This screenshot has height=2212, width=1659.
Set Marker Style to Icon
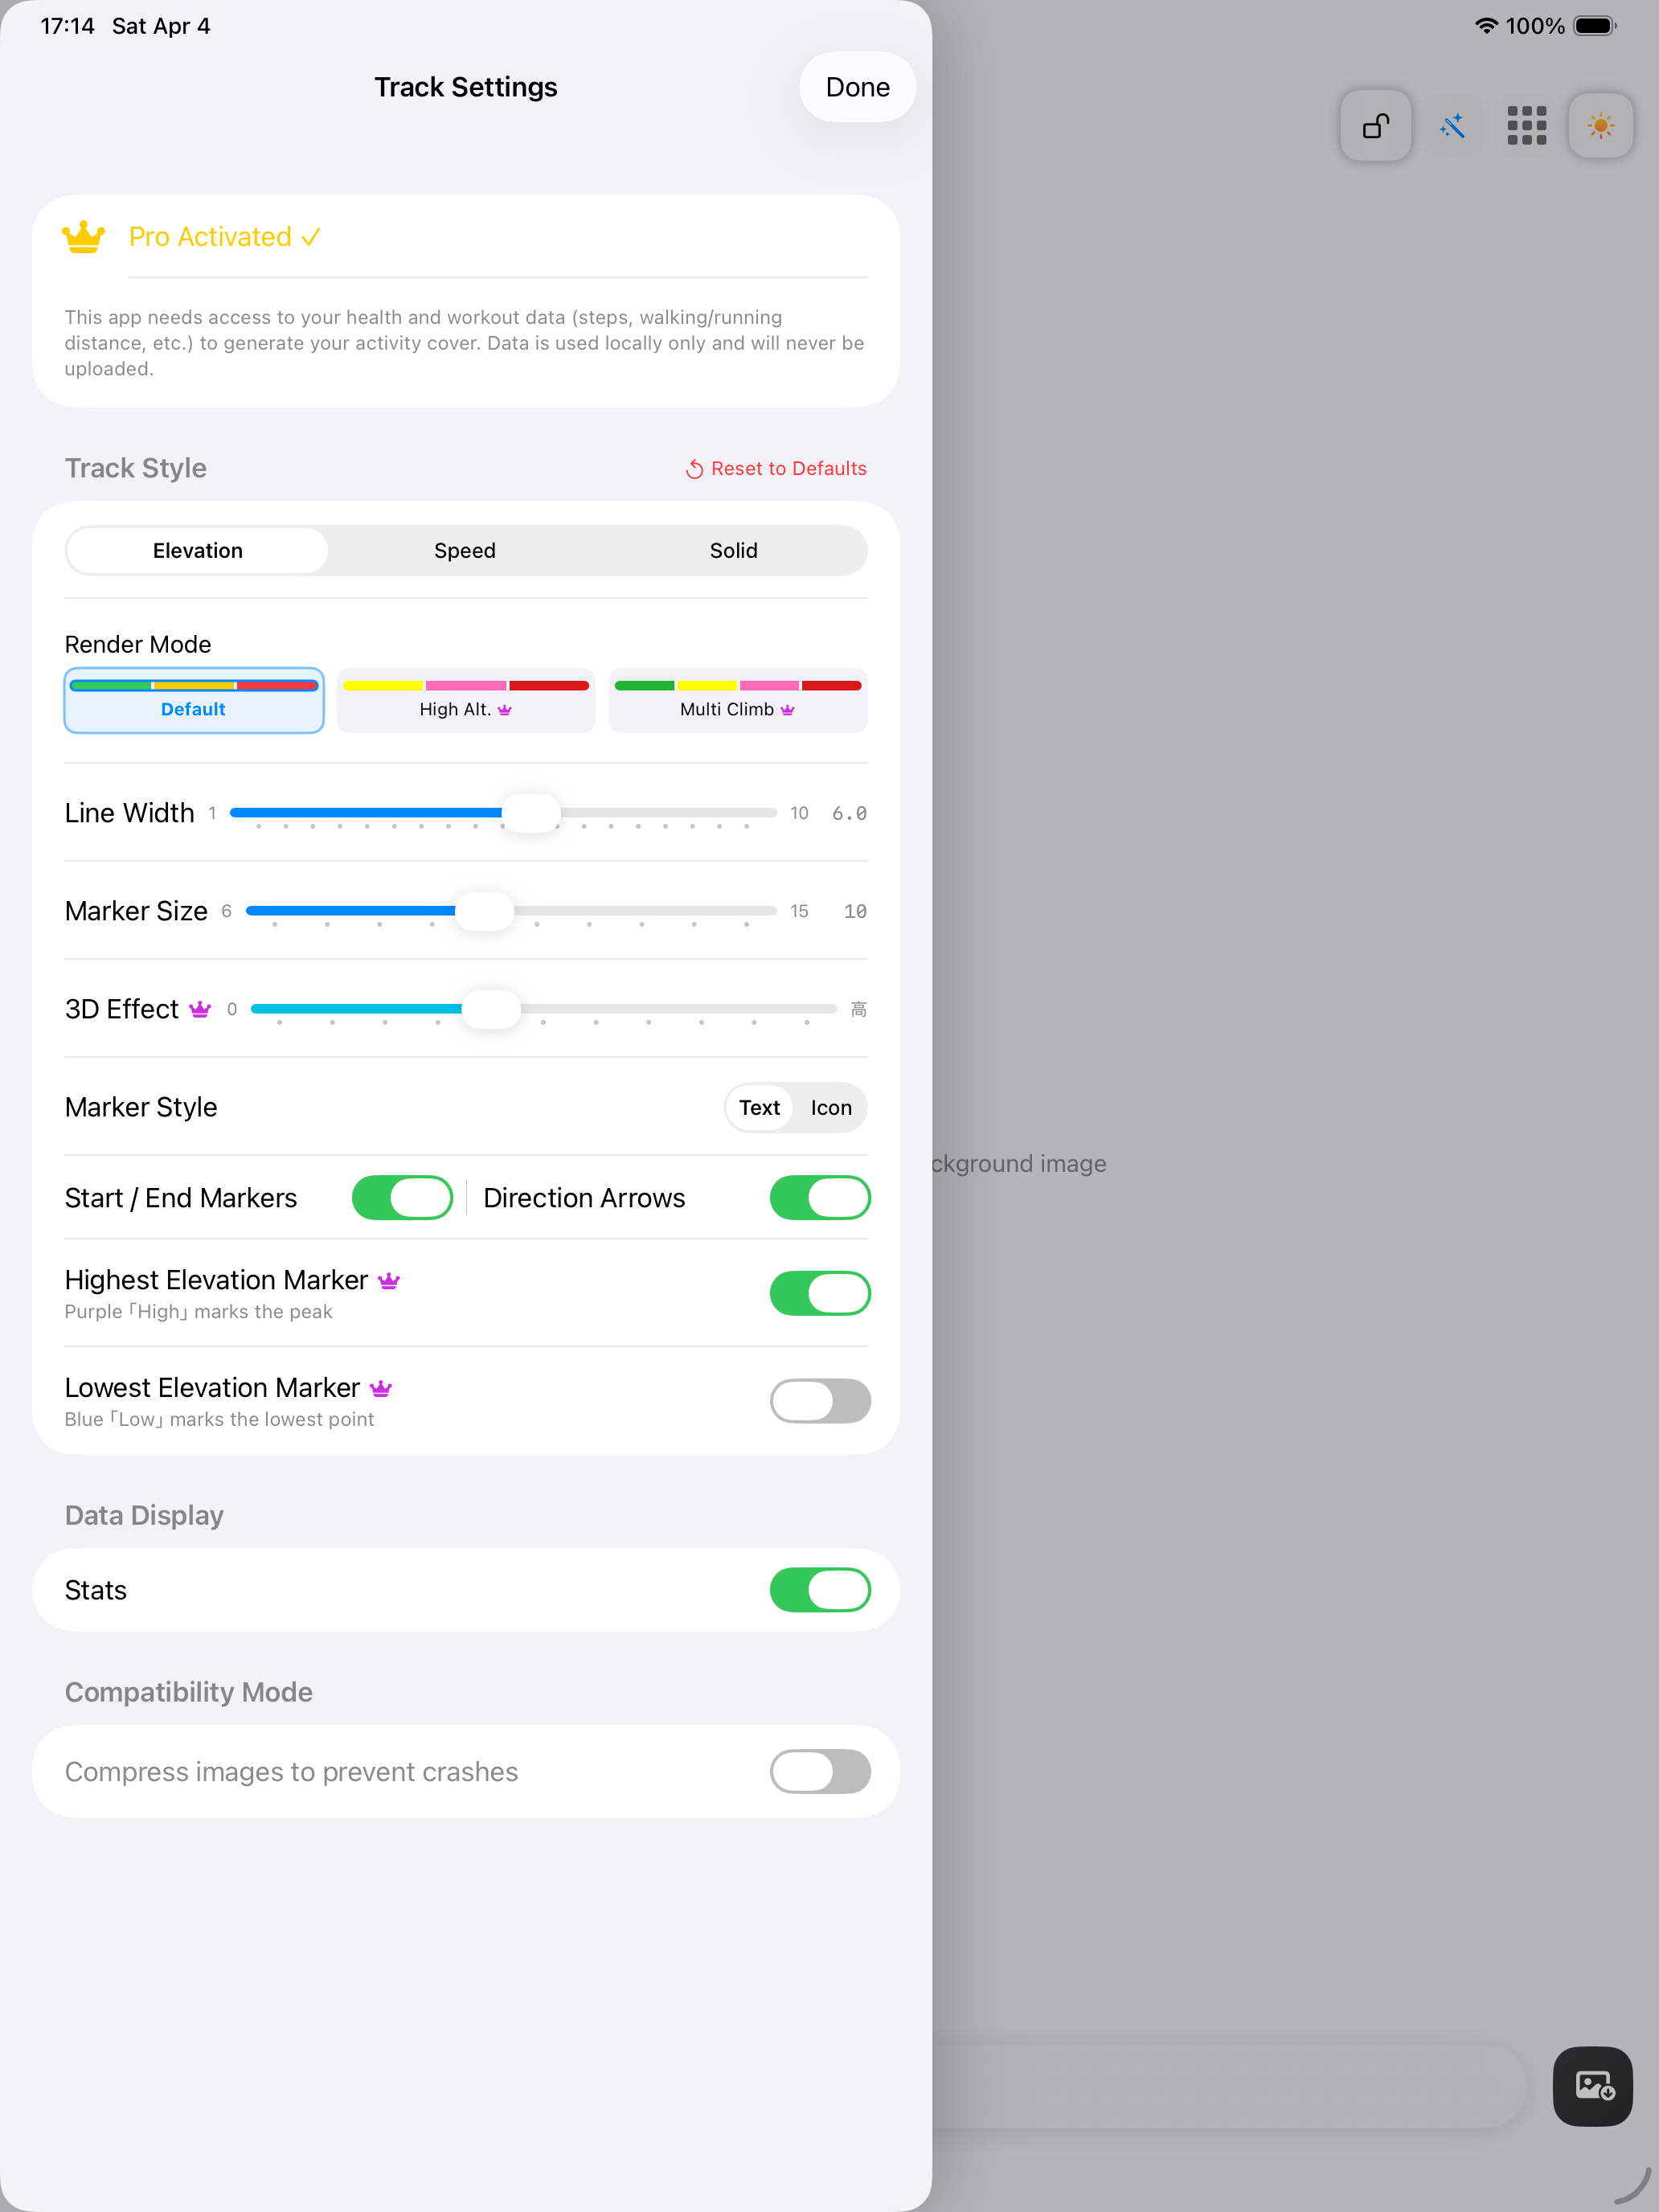(831, 1108)
